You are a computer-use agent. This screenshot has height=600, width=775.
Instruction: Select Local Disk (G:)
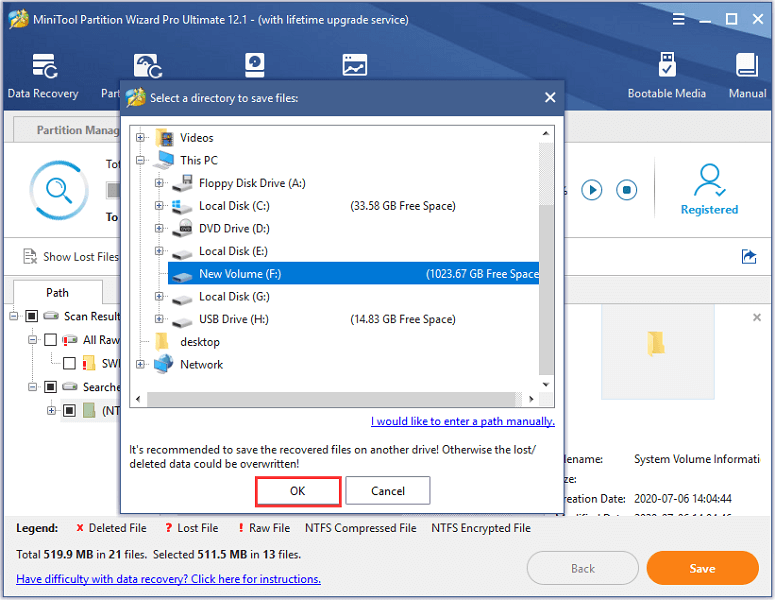(x=234, y=297)
